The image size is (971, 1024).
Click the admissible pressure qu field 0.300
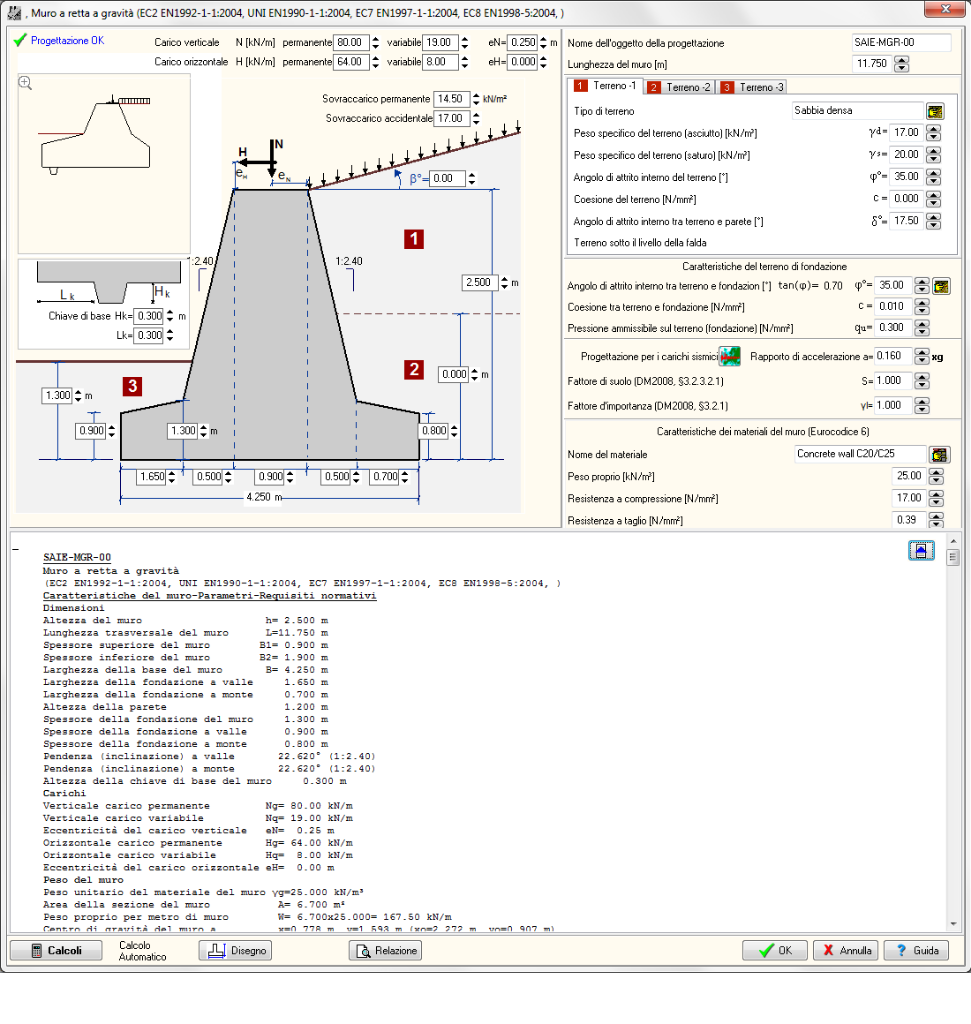892,328
